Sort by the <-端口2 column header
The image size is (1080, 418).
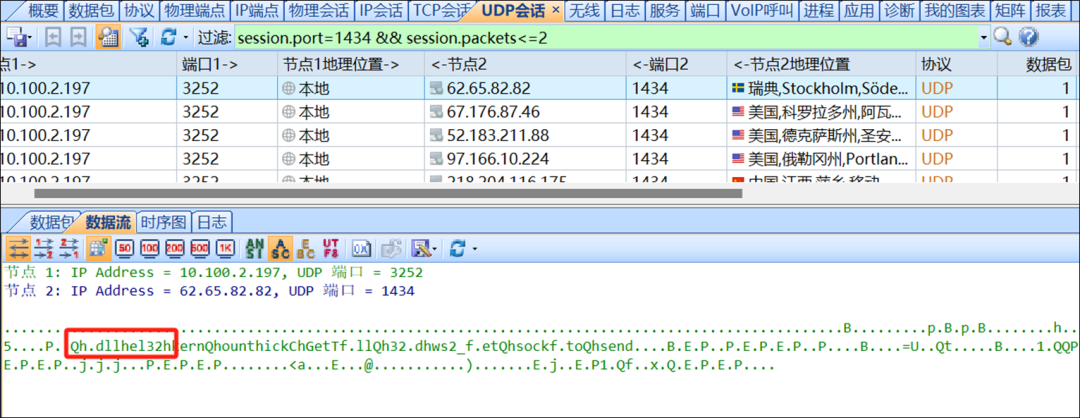coord(676,64)
